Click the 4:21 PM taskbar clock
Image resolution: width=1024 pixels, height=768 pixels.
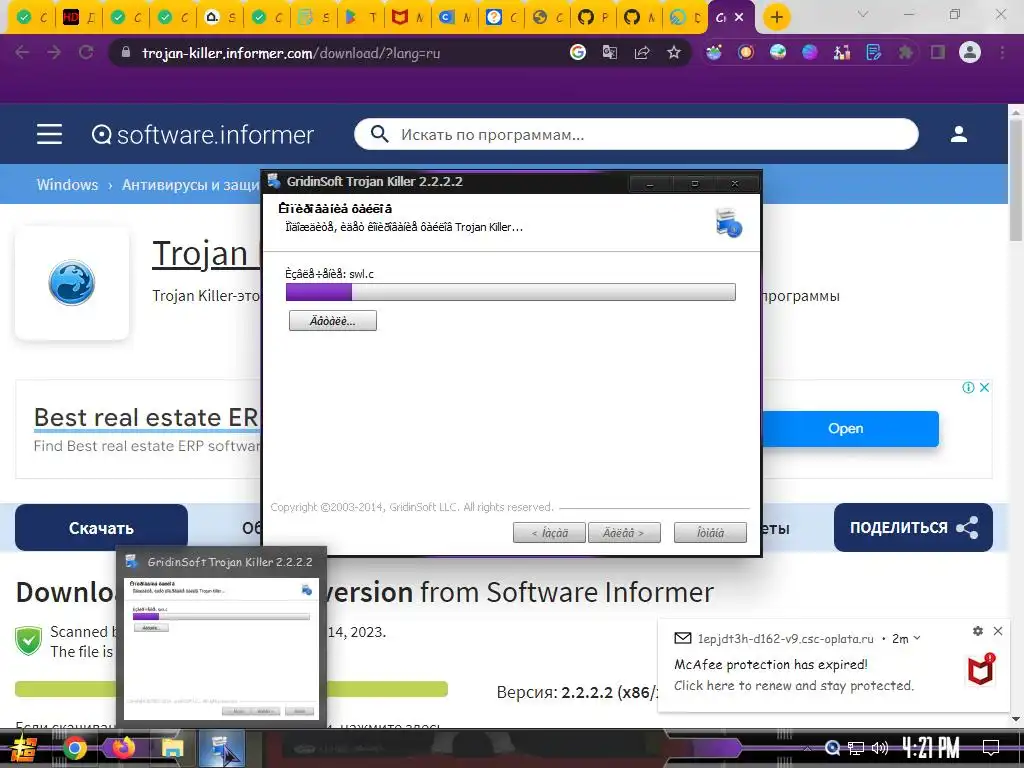click(931, 748)
